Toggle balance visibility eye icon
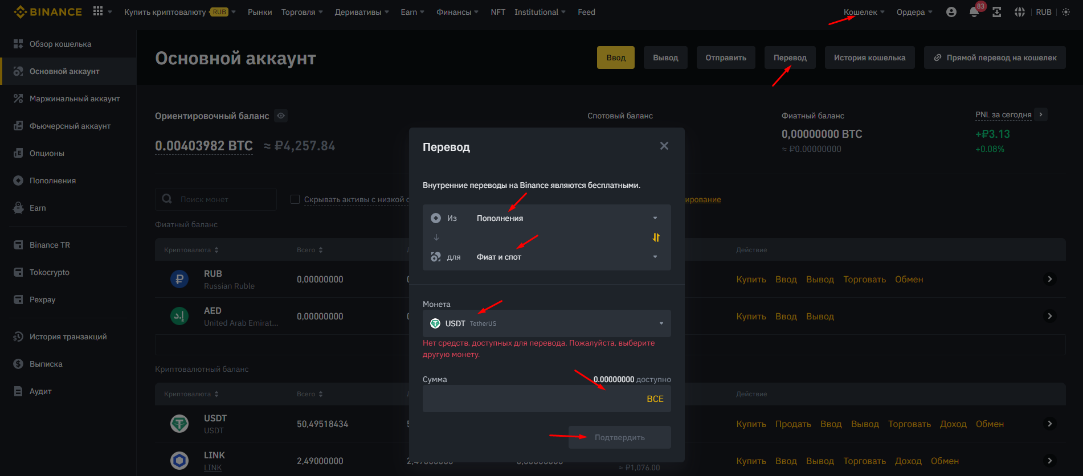 coord(281,115)
